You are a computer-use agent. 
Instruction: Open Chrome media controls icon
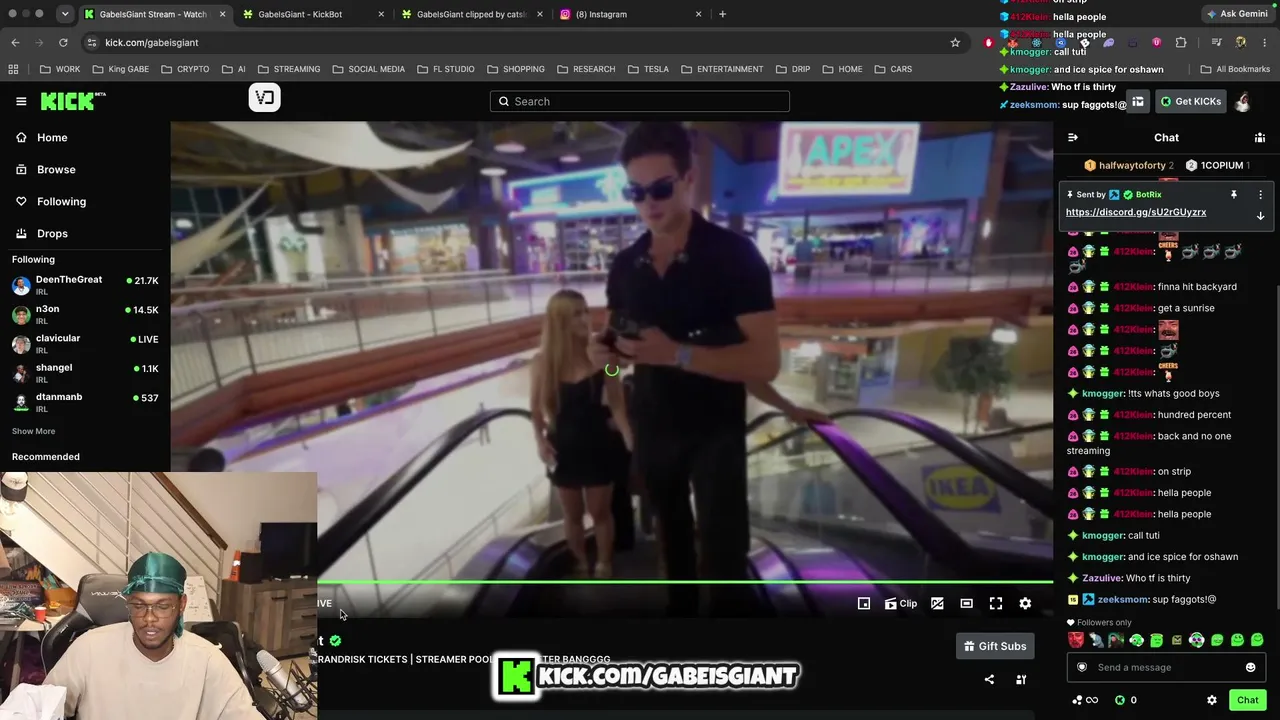coord(1216,42)
